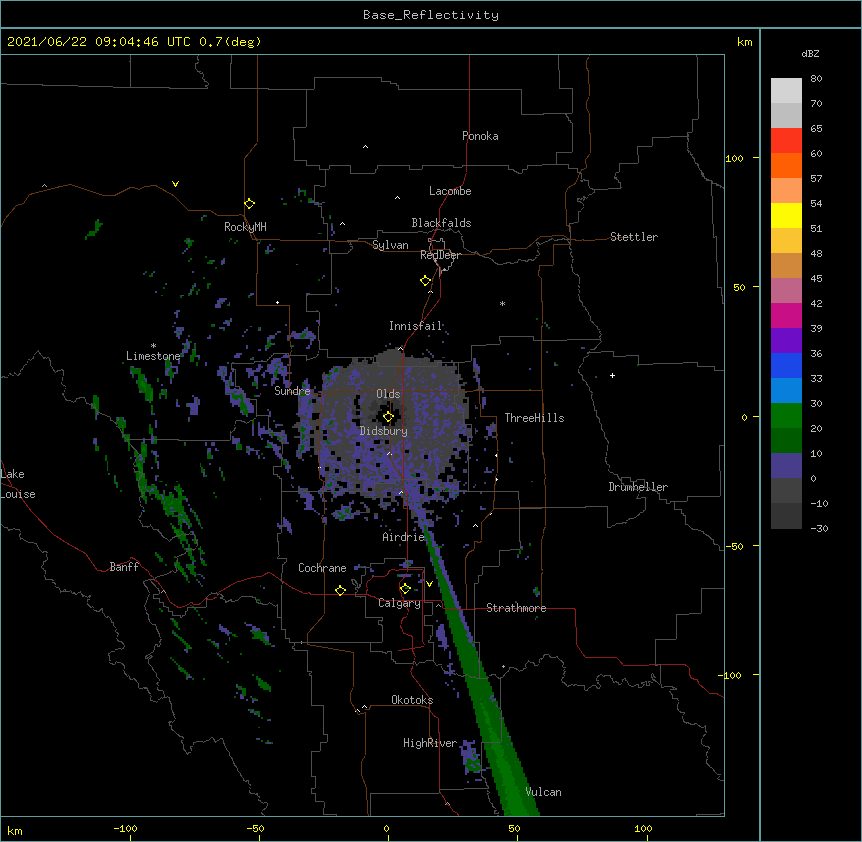Click the Innisfail city label
The height and width of the screenshot is (842, 862).
(x=415, y=326)
